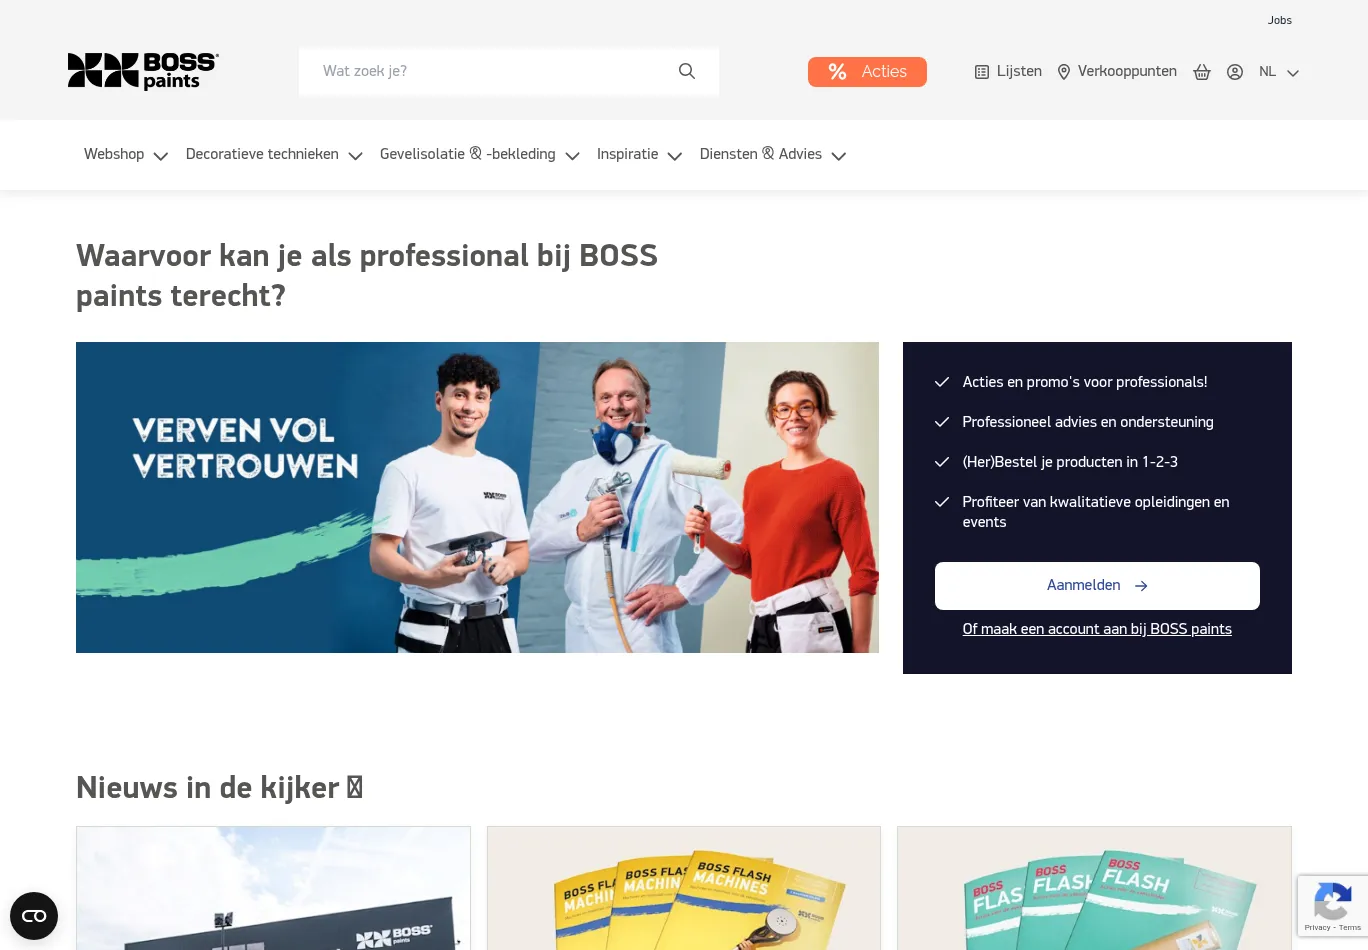Click the percent icon on Acties
The width and height of the screenshot is (1368, 950).
point(838,72)
